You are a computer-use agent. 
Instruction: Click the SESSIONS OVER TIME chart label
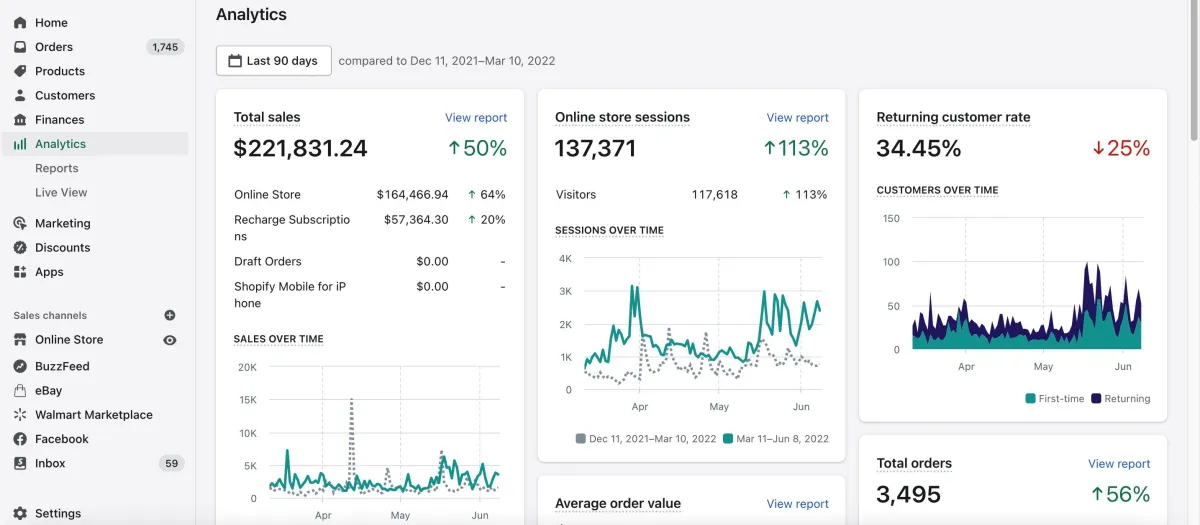(x=609, y=230)
